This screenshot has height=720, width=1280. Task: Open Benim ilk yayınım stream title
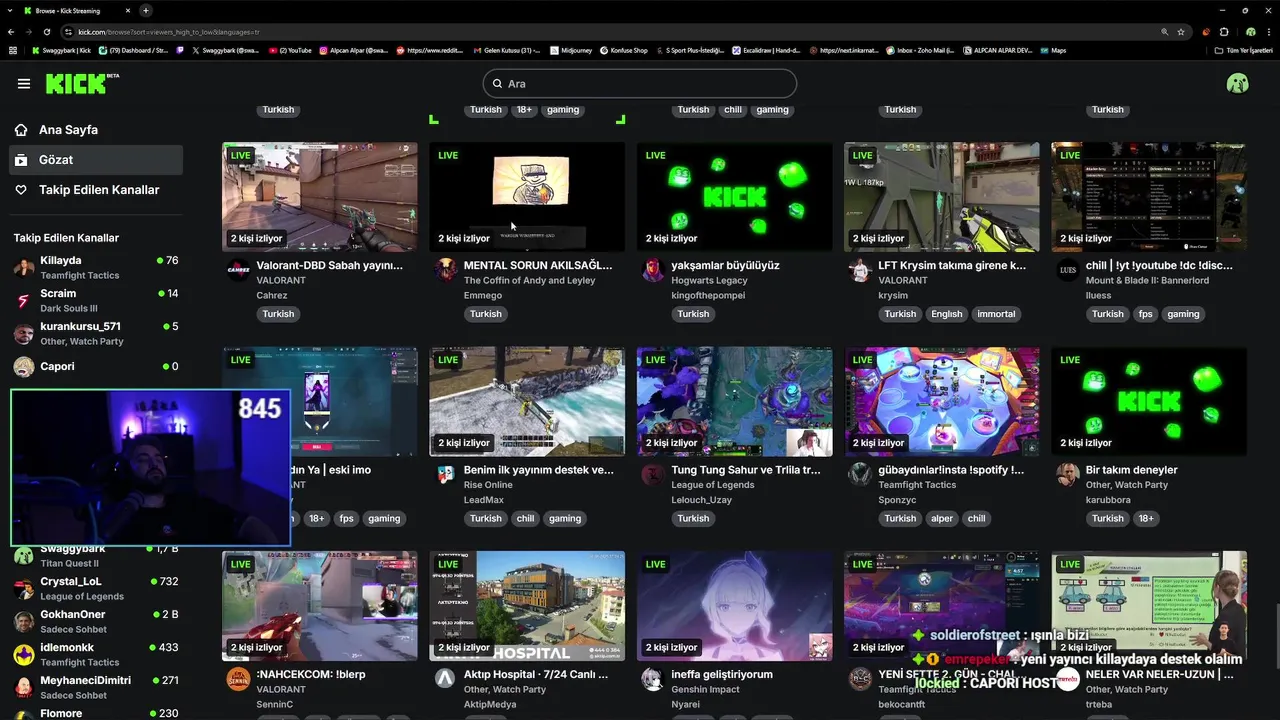(539, 470)
